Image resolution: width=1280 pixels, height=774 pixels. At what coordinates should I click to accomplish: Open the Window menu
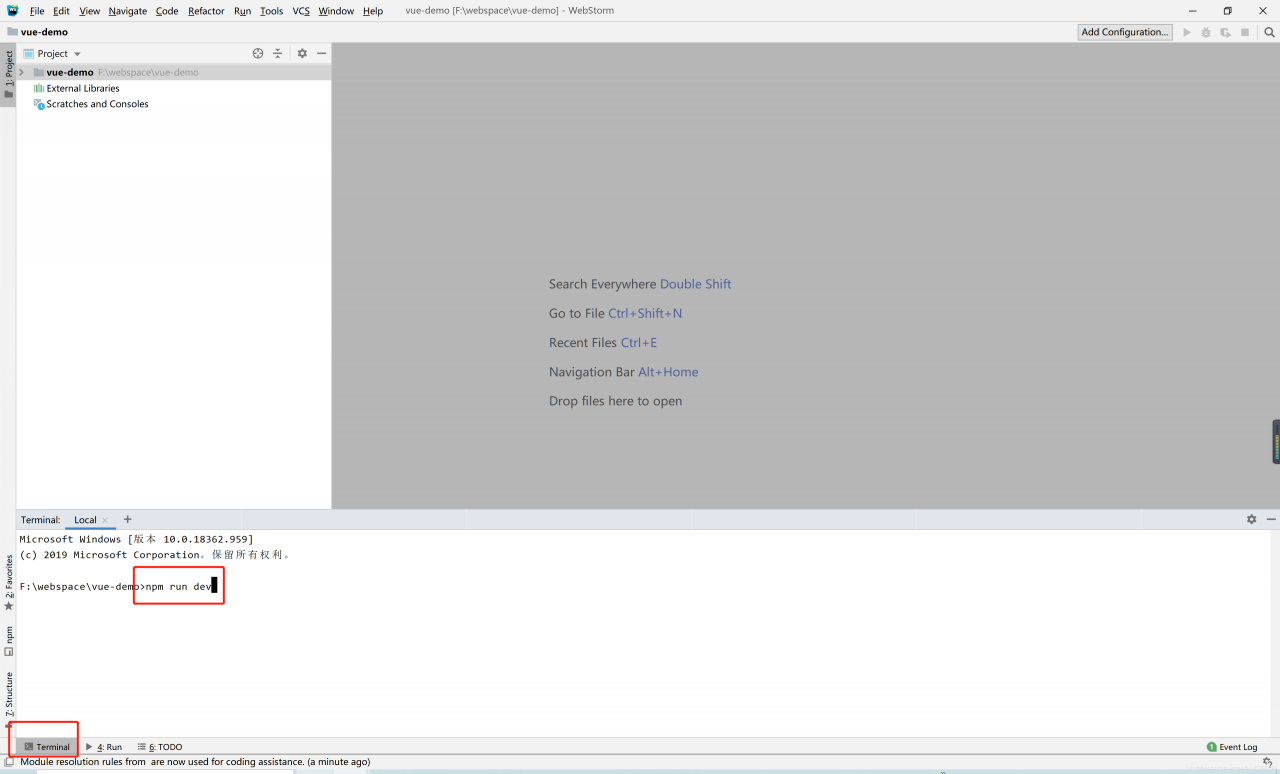[x=336, y=11]
